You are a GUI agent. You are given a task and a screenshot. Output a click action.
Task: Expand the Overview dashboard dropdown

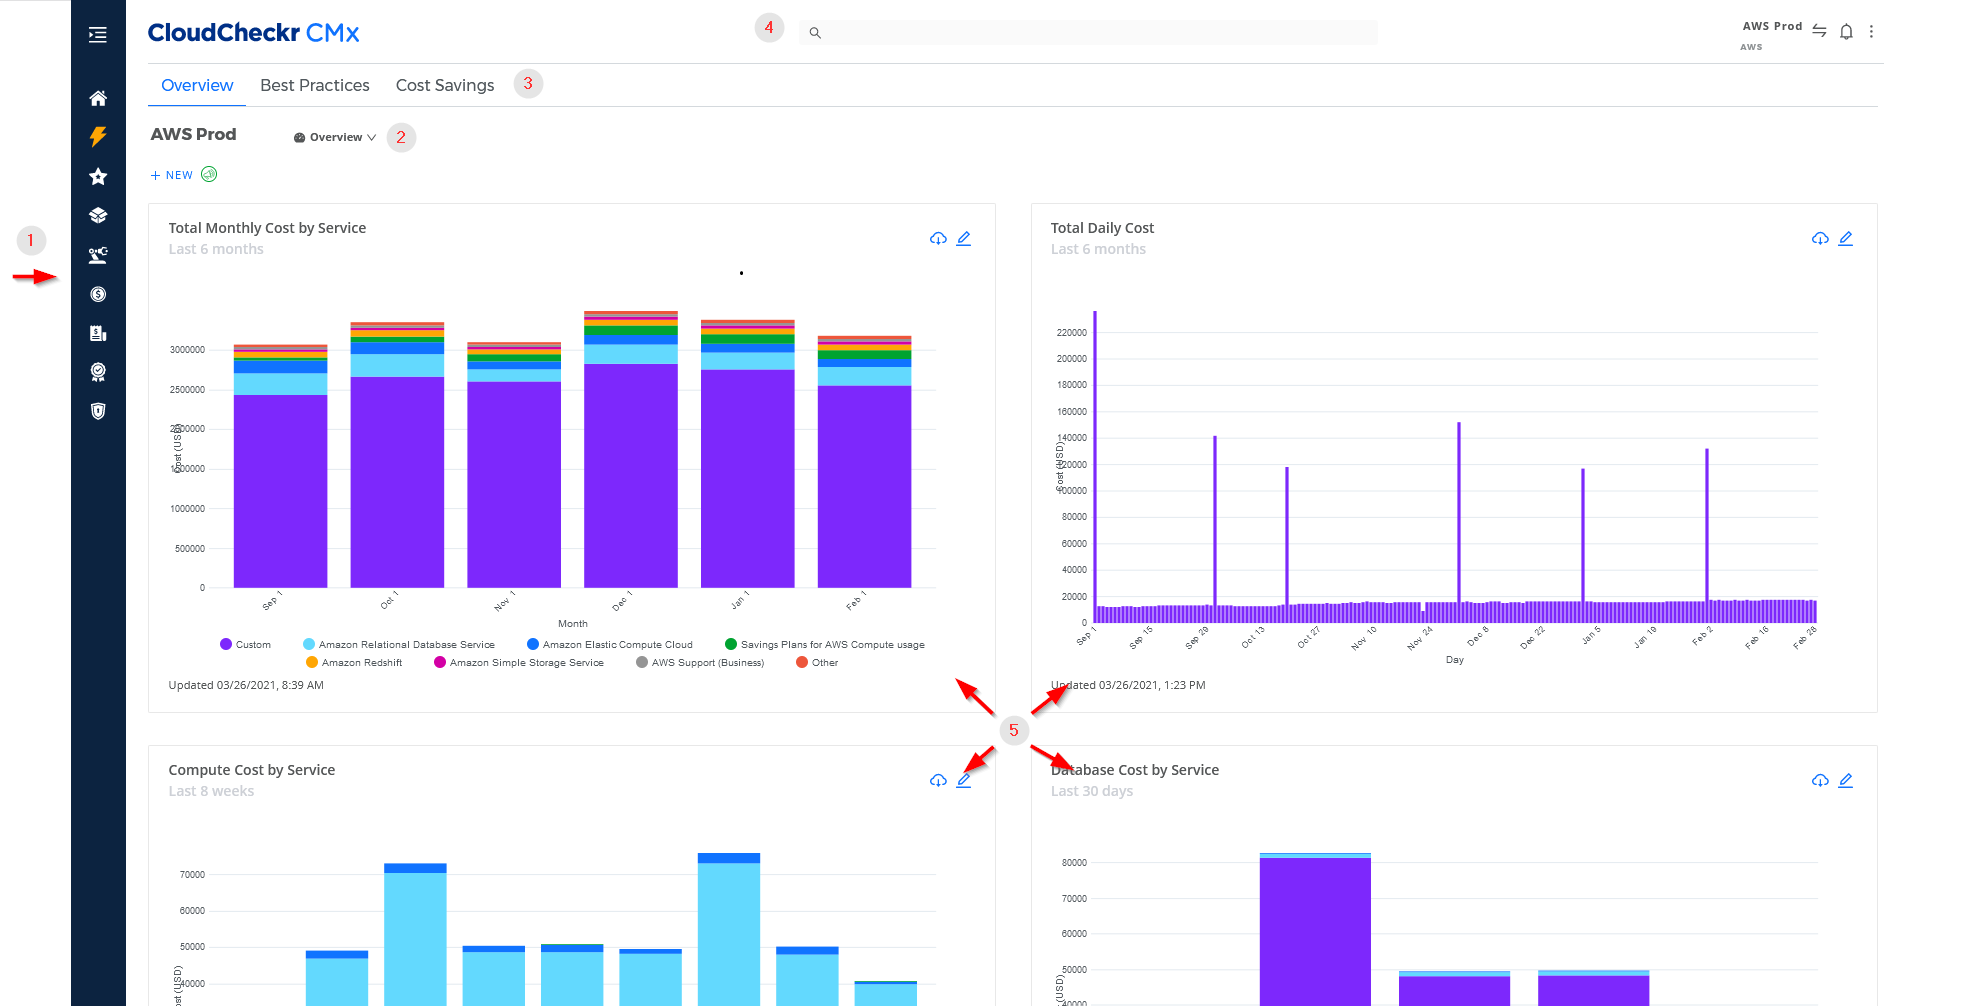(x=335, y=137)
